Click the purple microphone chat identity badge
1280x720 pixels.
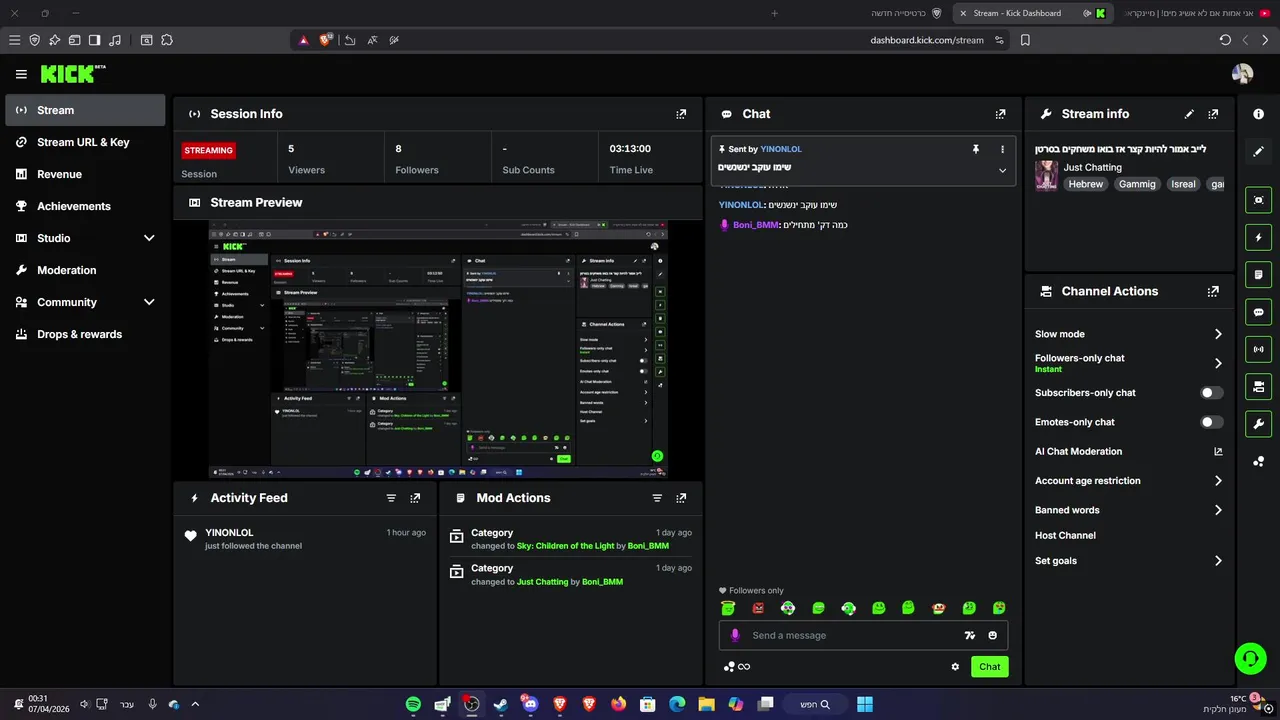(x=735, y=636)
